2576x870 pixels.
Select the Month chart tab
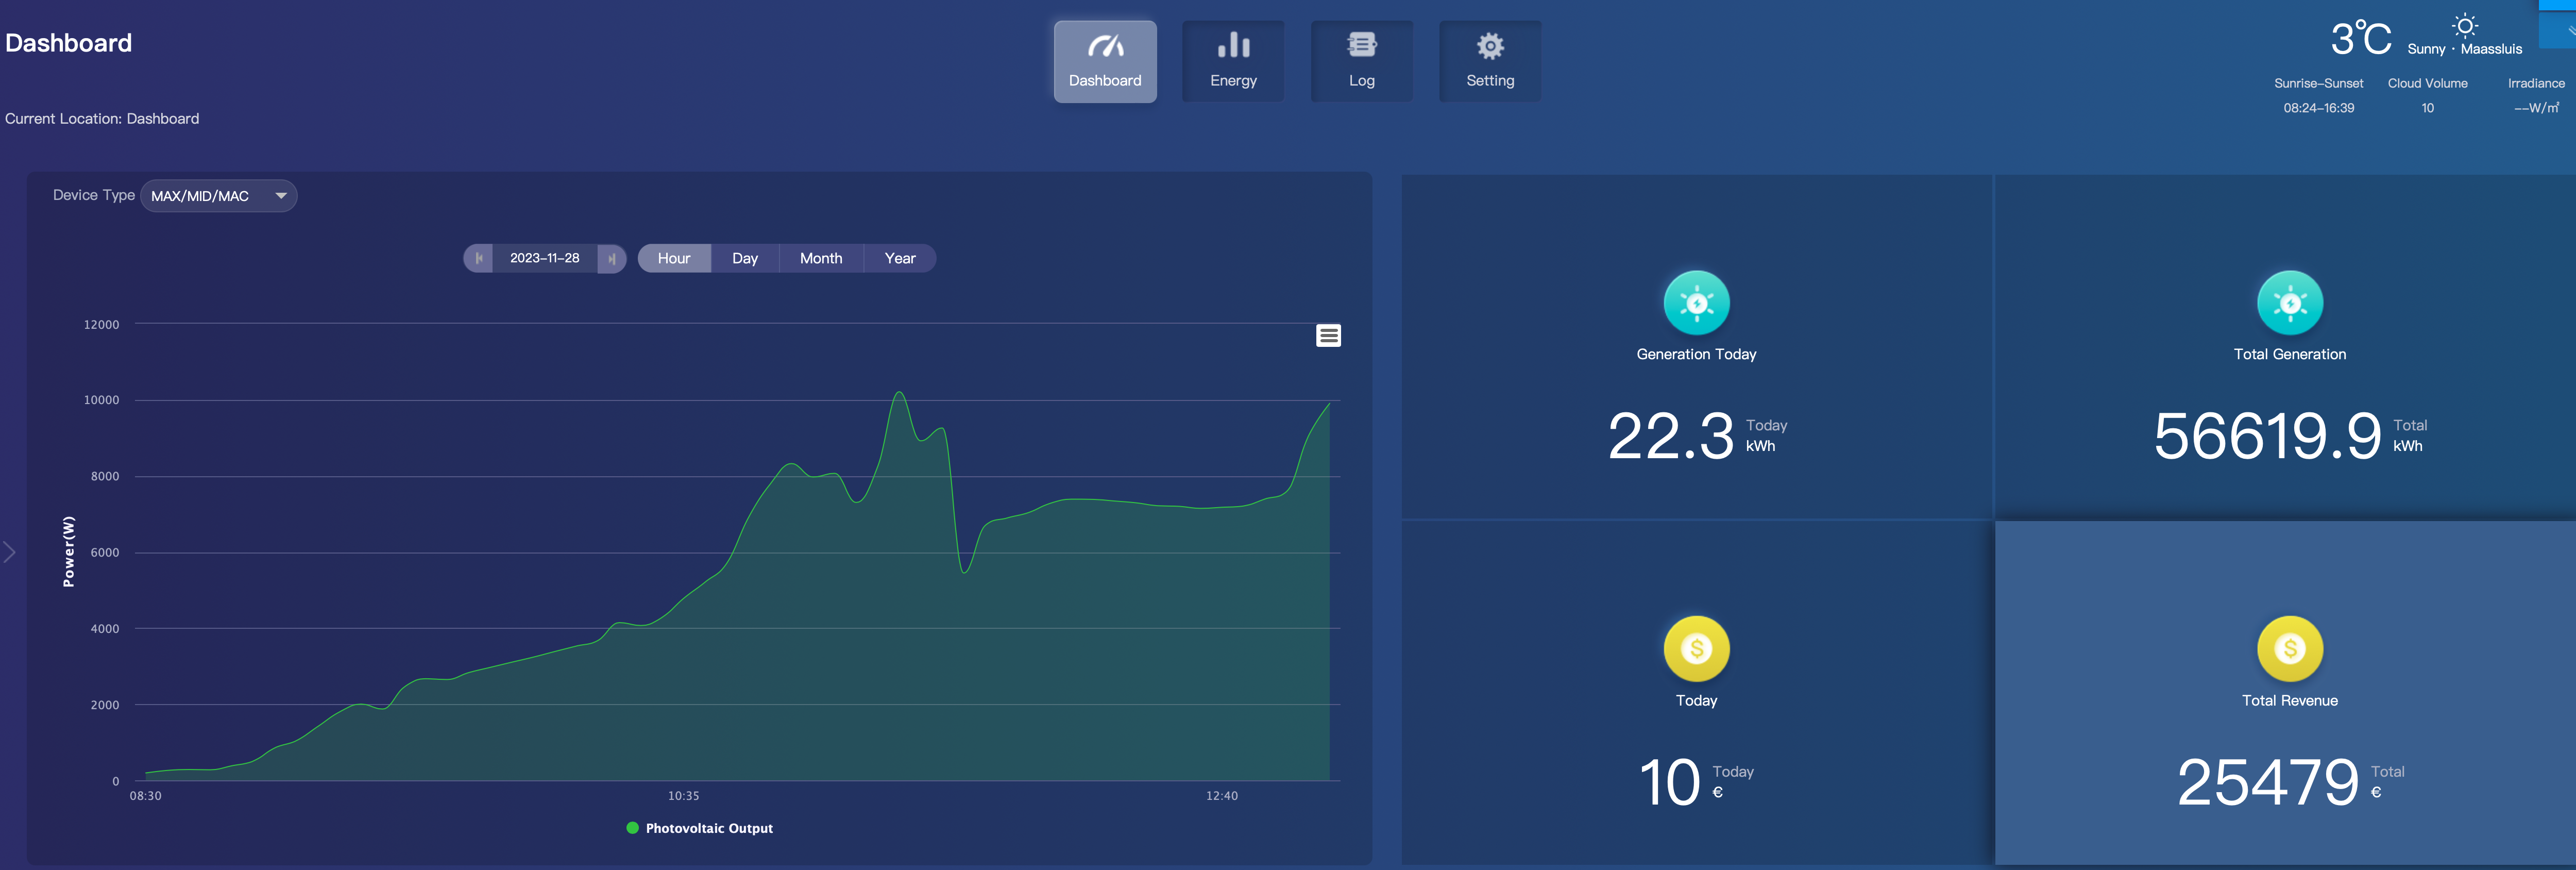pyautogui.click(x=820, y=258)
